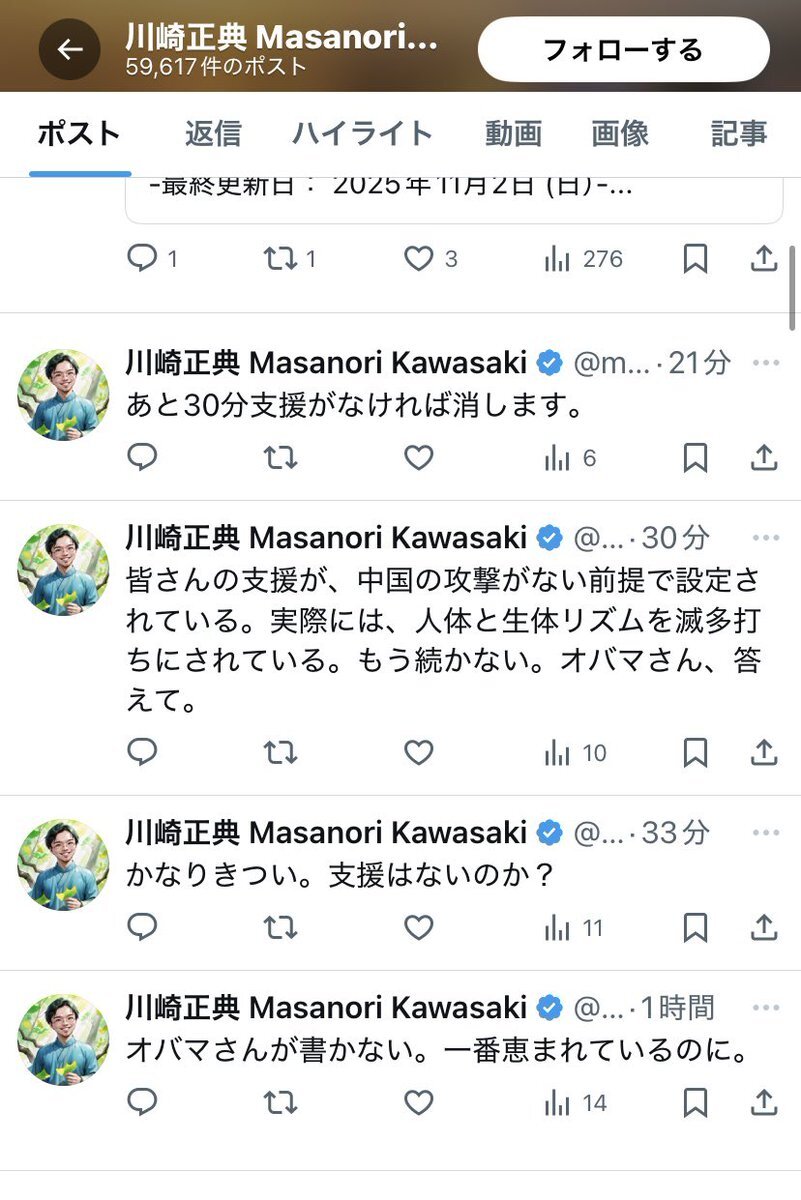The height and width of the screenshot is (1200, 801).
Task: Select the 動画 tab
Action: [x=513, y=133]
